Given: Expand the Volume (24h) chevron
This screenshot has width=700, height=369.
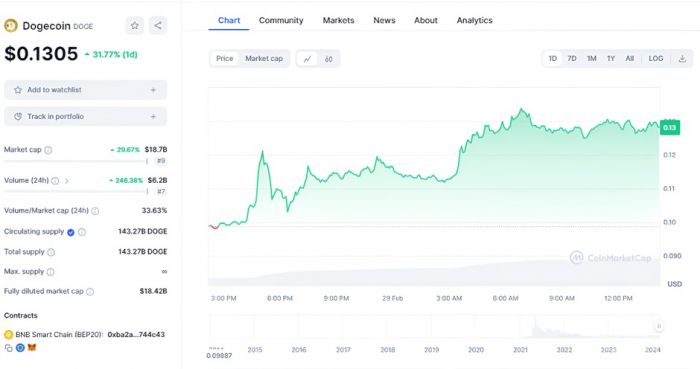Looking at the screenshot, I should 67,181.
